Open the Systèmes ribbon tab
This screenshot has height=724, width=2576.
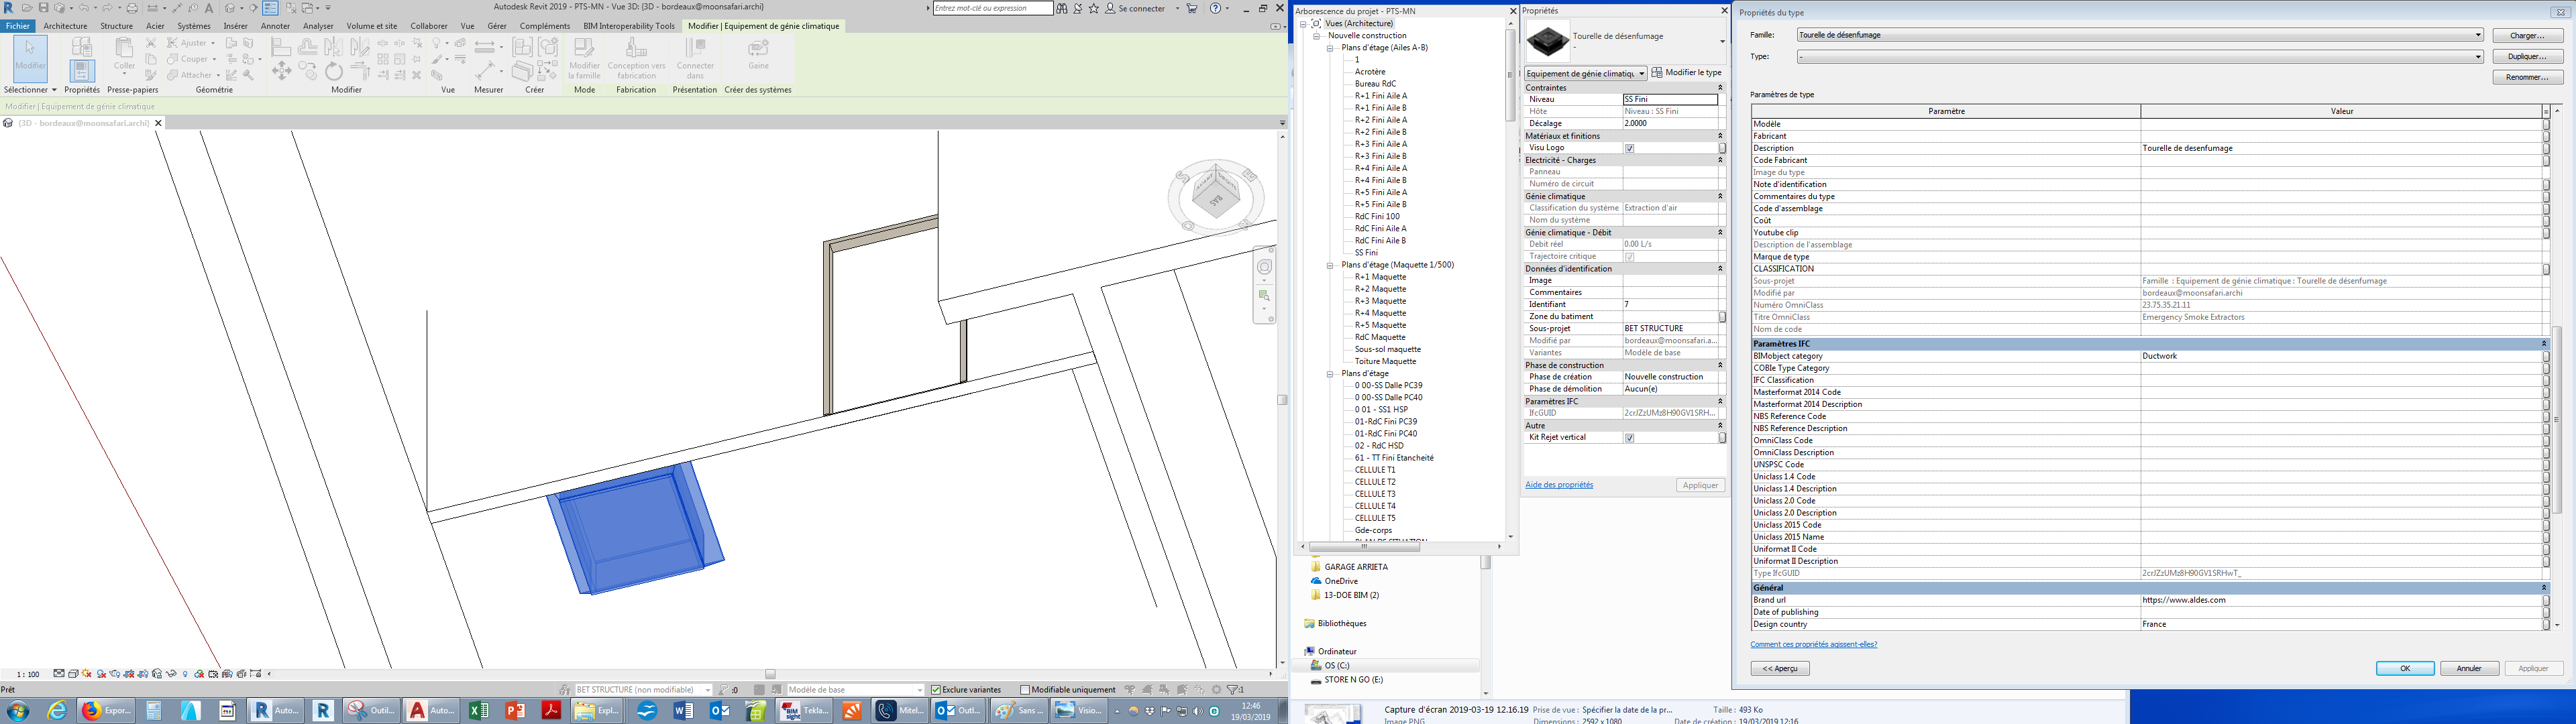point(194,26)
